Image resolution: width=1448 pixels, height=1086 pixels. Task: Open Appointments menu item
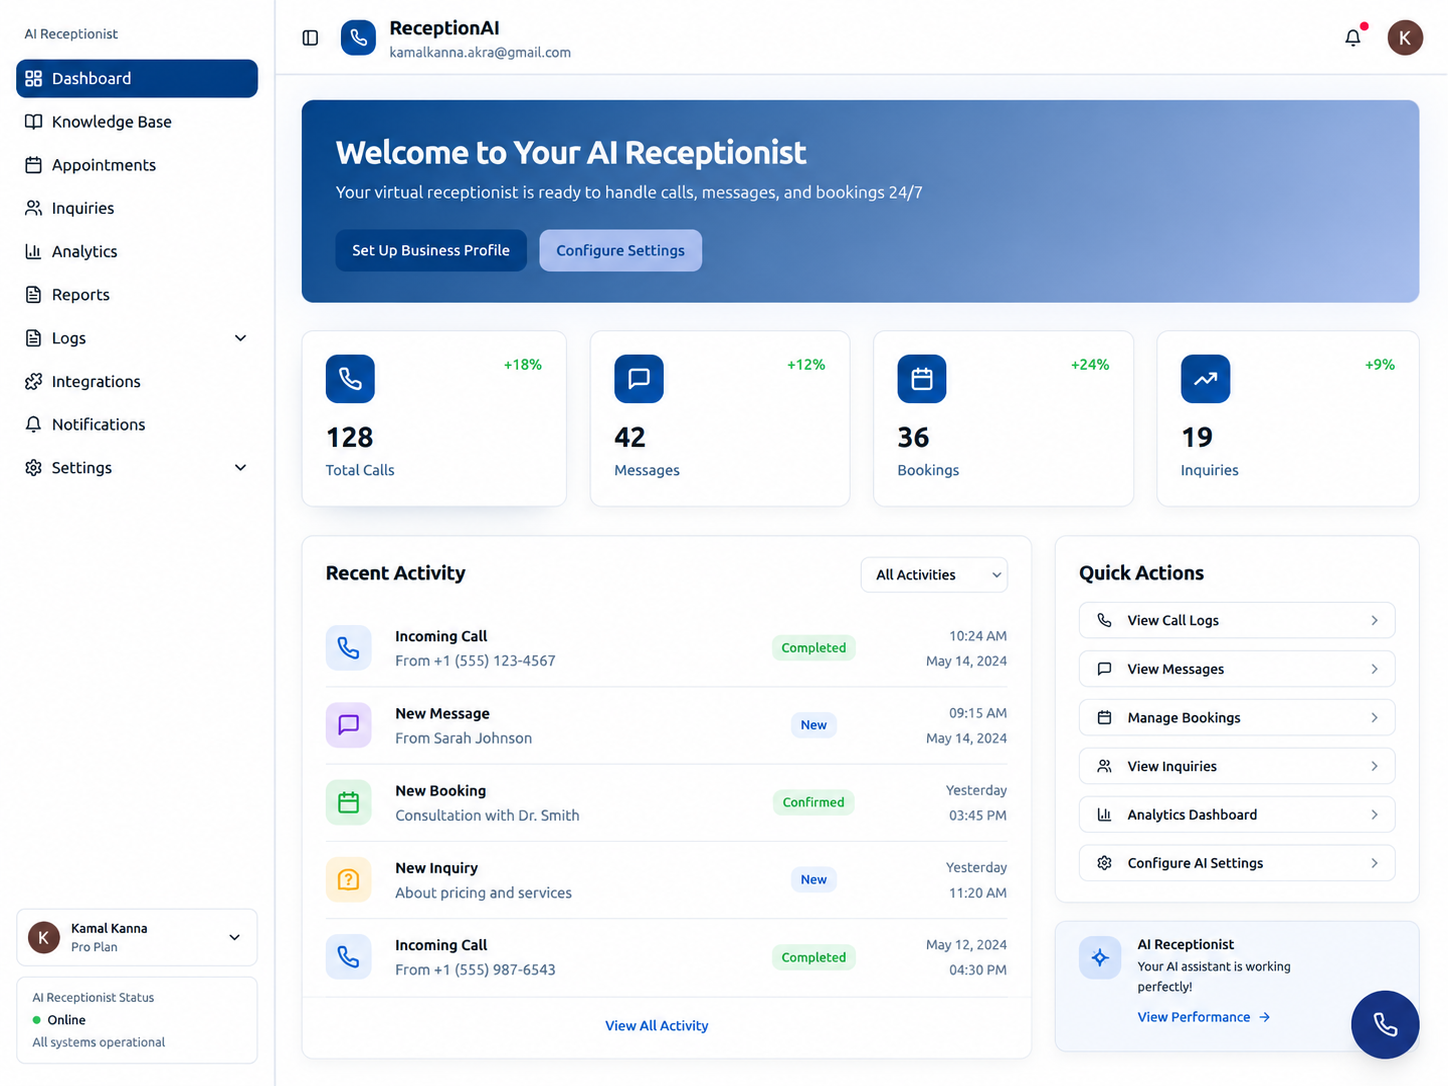(x=137, y=165)
